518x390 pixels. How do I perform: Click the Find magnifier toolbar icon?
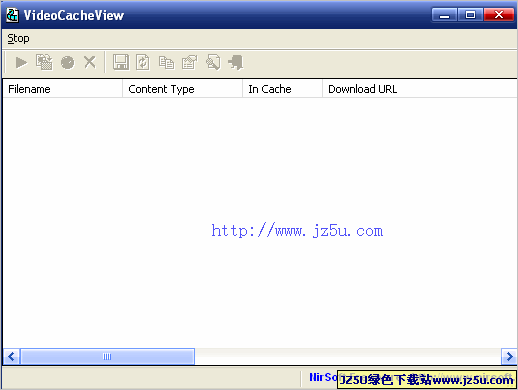coord(213,62)
